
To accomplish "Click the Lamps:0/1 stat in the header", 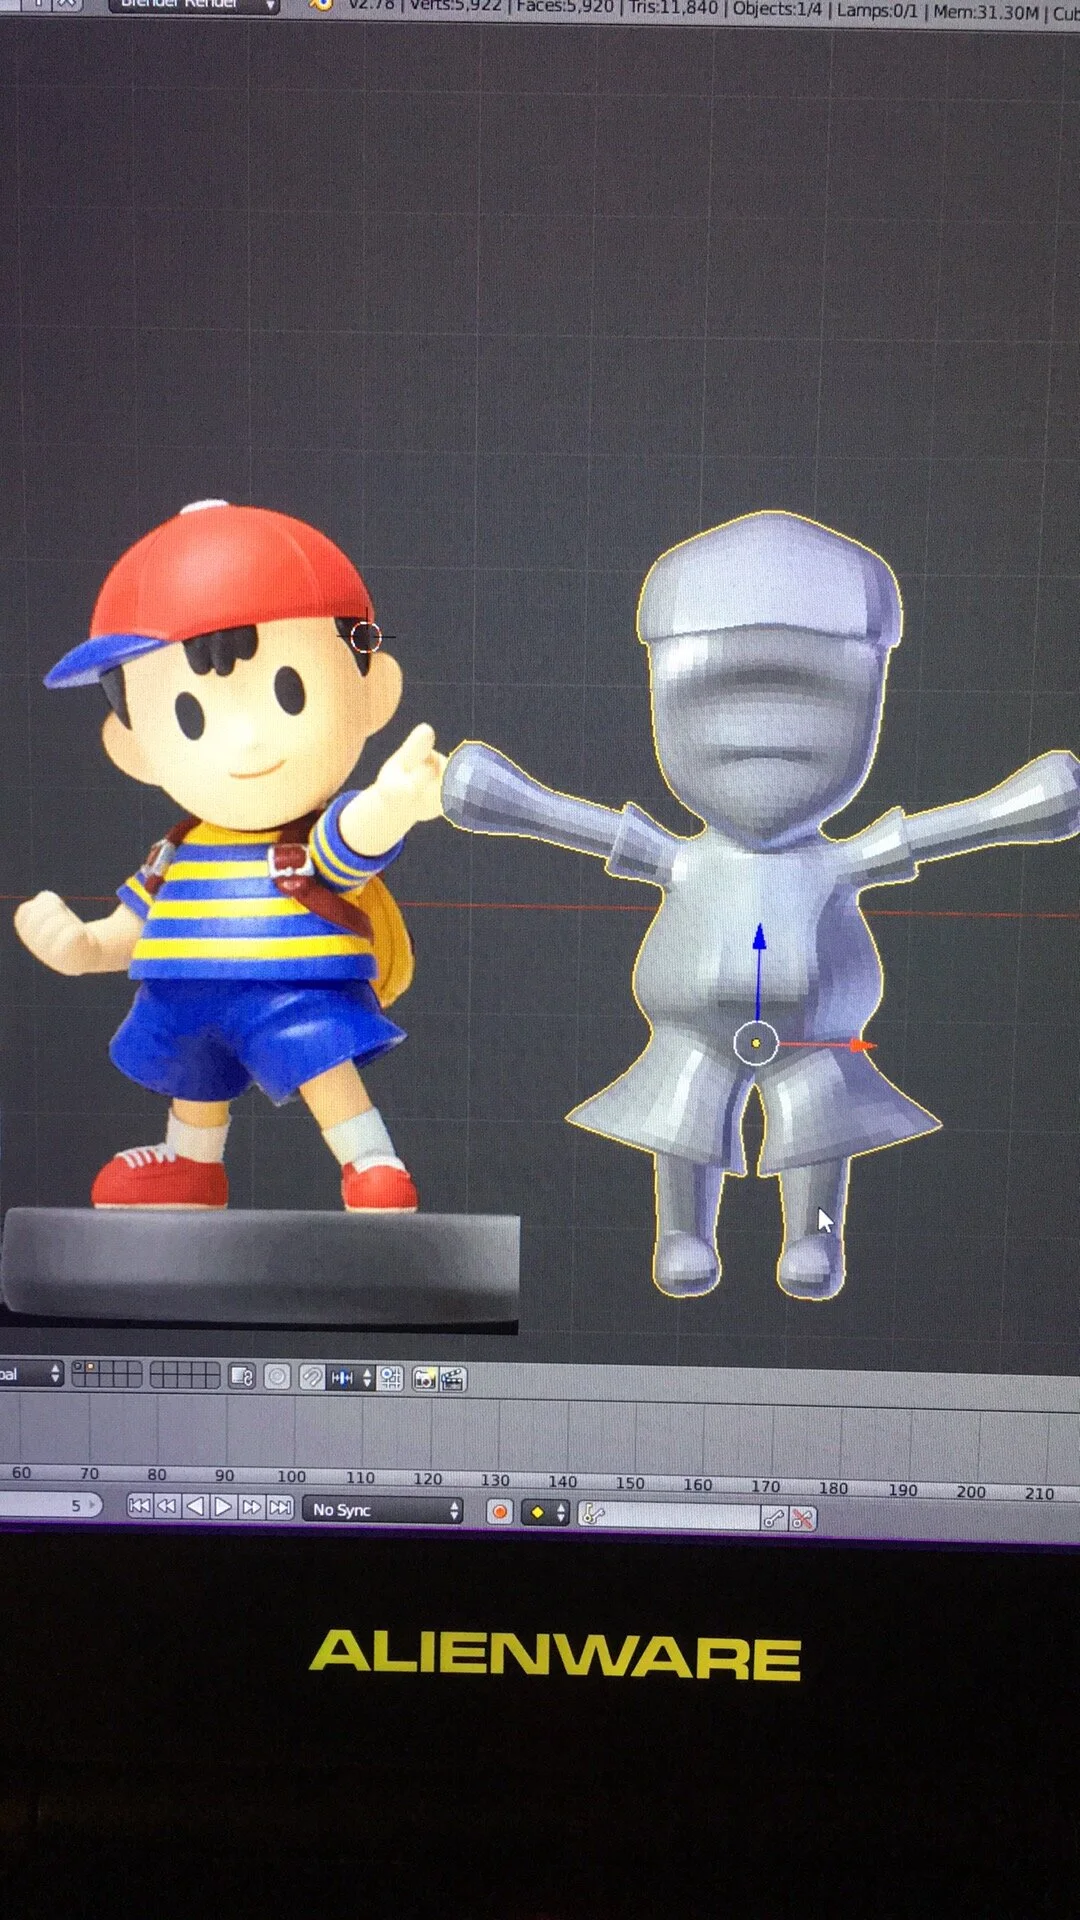I will pyautogui.click(x=877, y=11).
